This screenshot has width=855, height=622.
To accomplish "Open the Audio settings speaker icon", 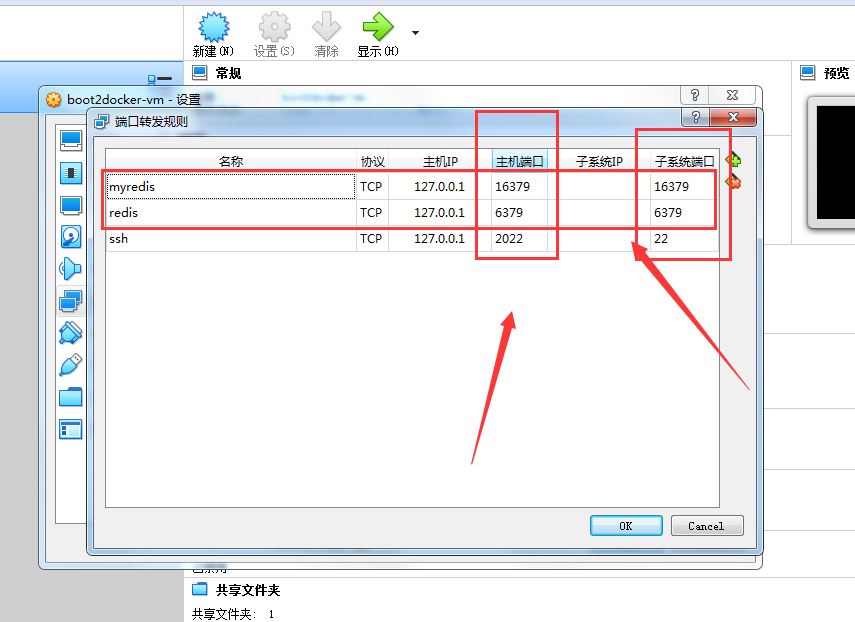I will point(71,269).
